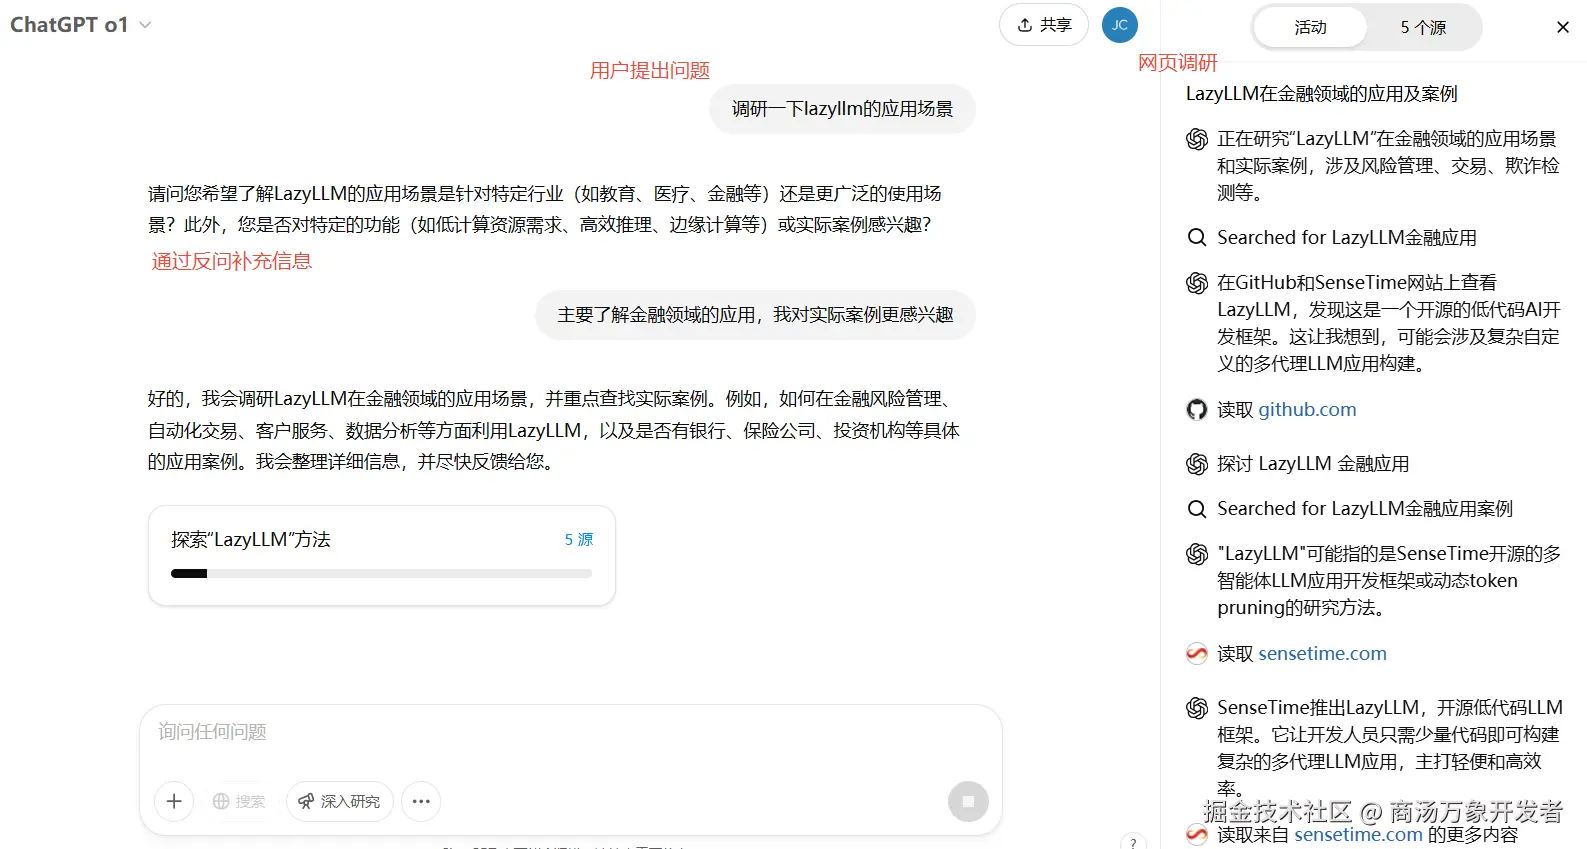Click the share upload icon

[x=1025, y=25]
